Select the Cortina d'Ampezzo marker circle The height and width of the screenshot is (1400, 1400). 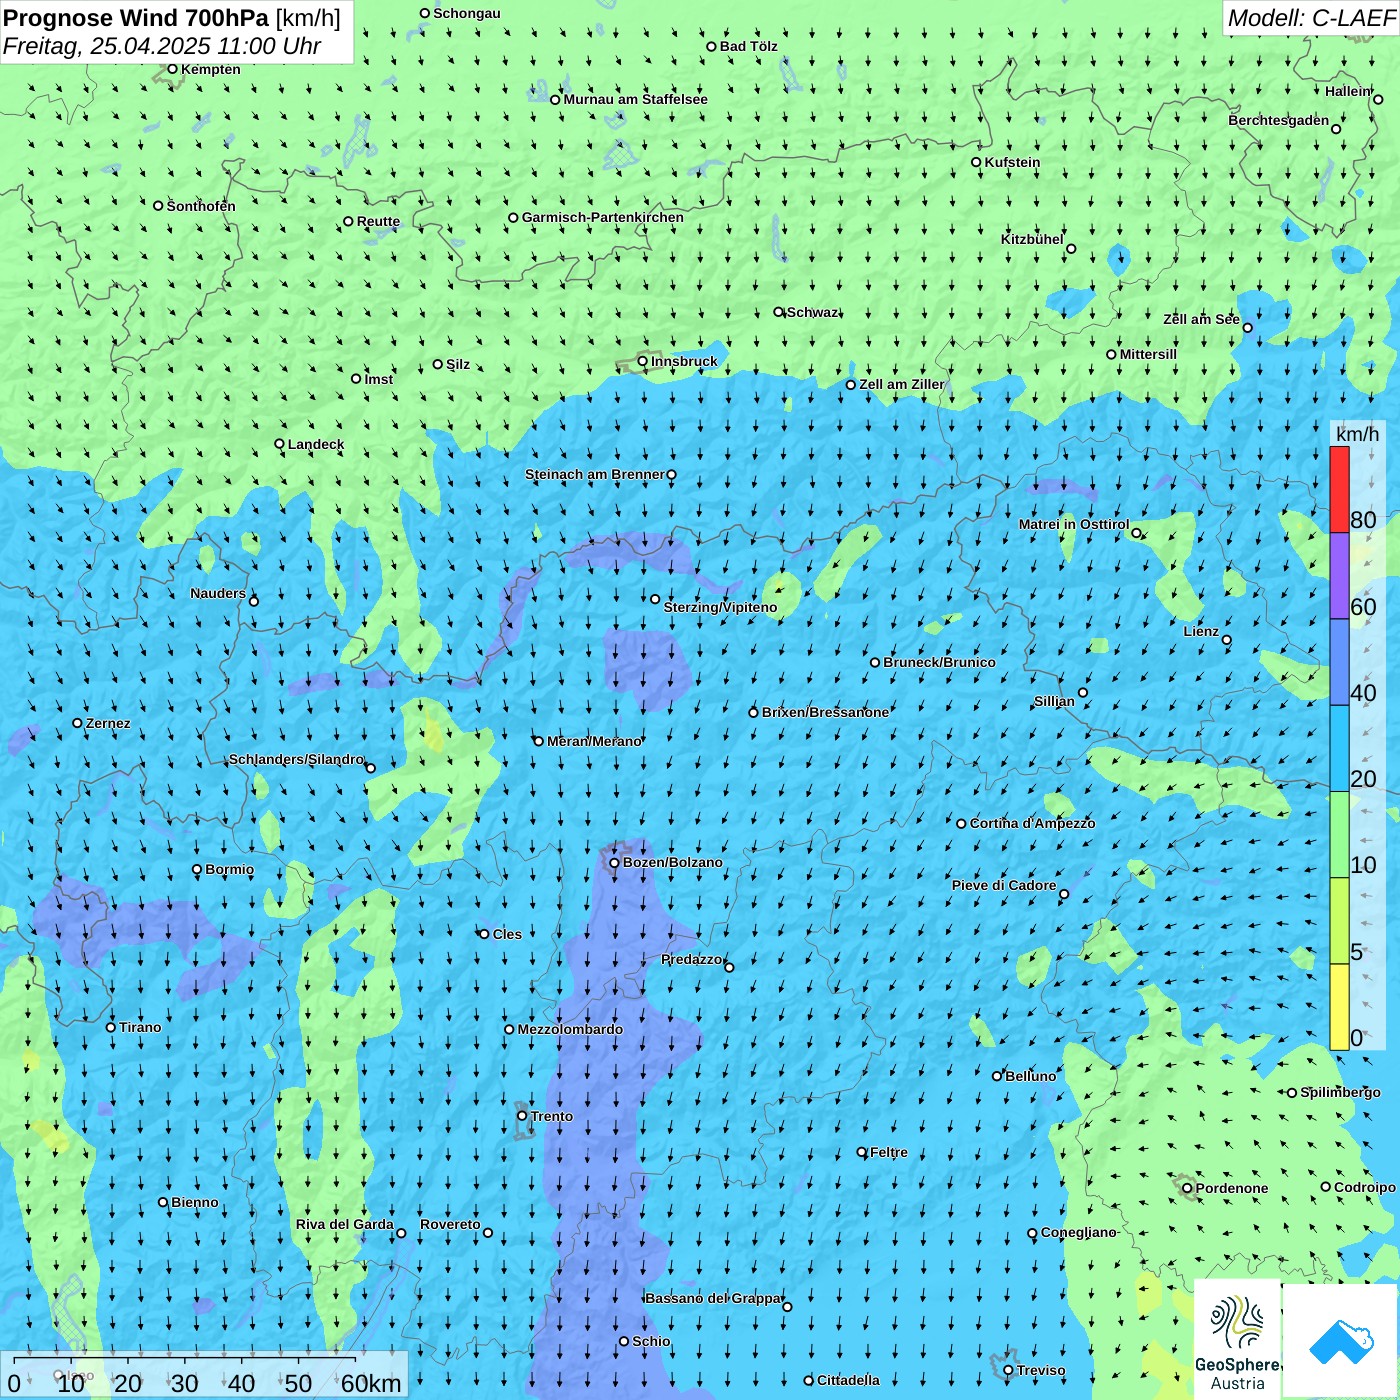[962, 824]
